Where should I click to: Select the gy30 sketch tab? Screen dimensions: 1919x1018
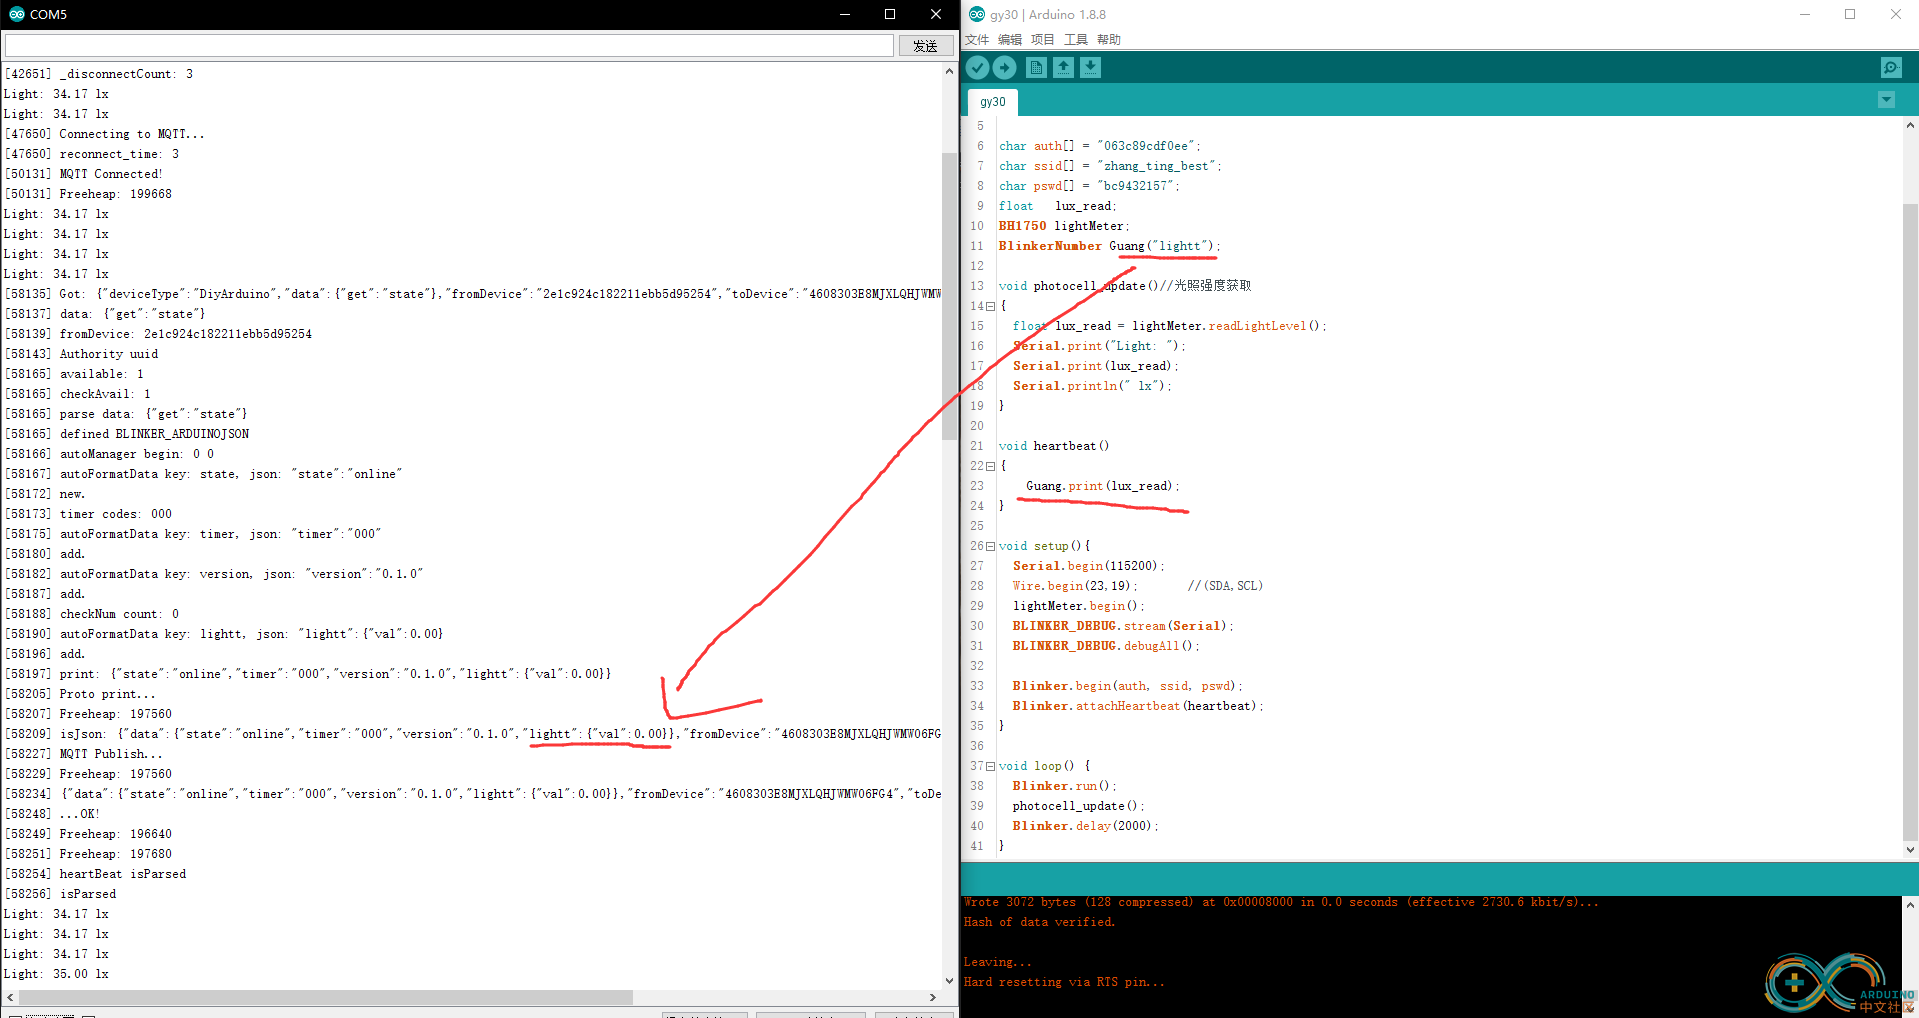[993, 102]
